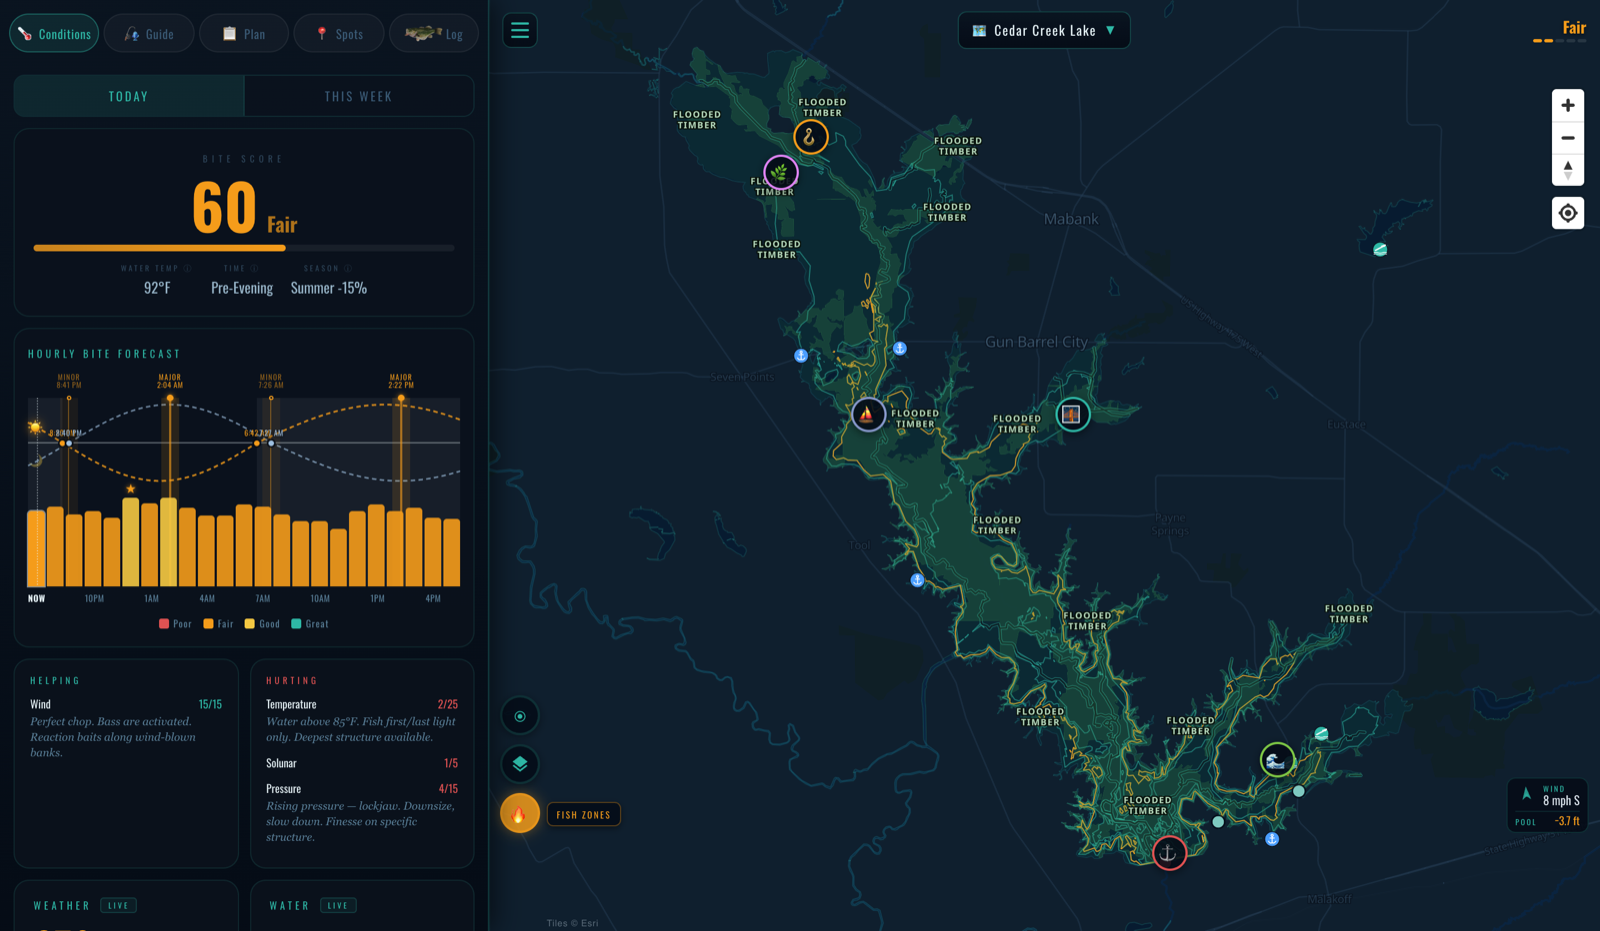1600x931 pixels.
Task: Click the Wind and Pool info widget
Action: 1547,805
